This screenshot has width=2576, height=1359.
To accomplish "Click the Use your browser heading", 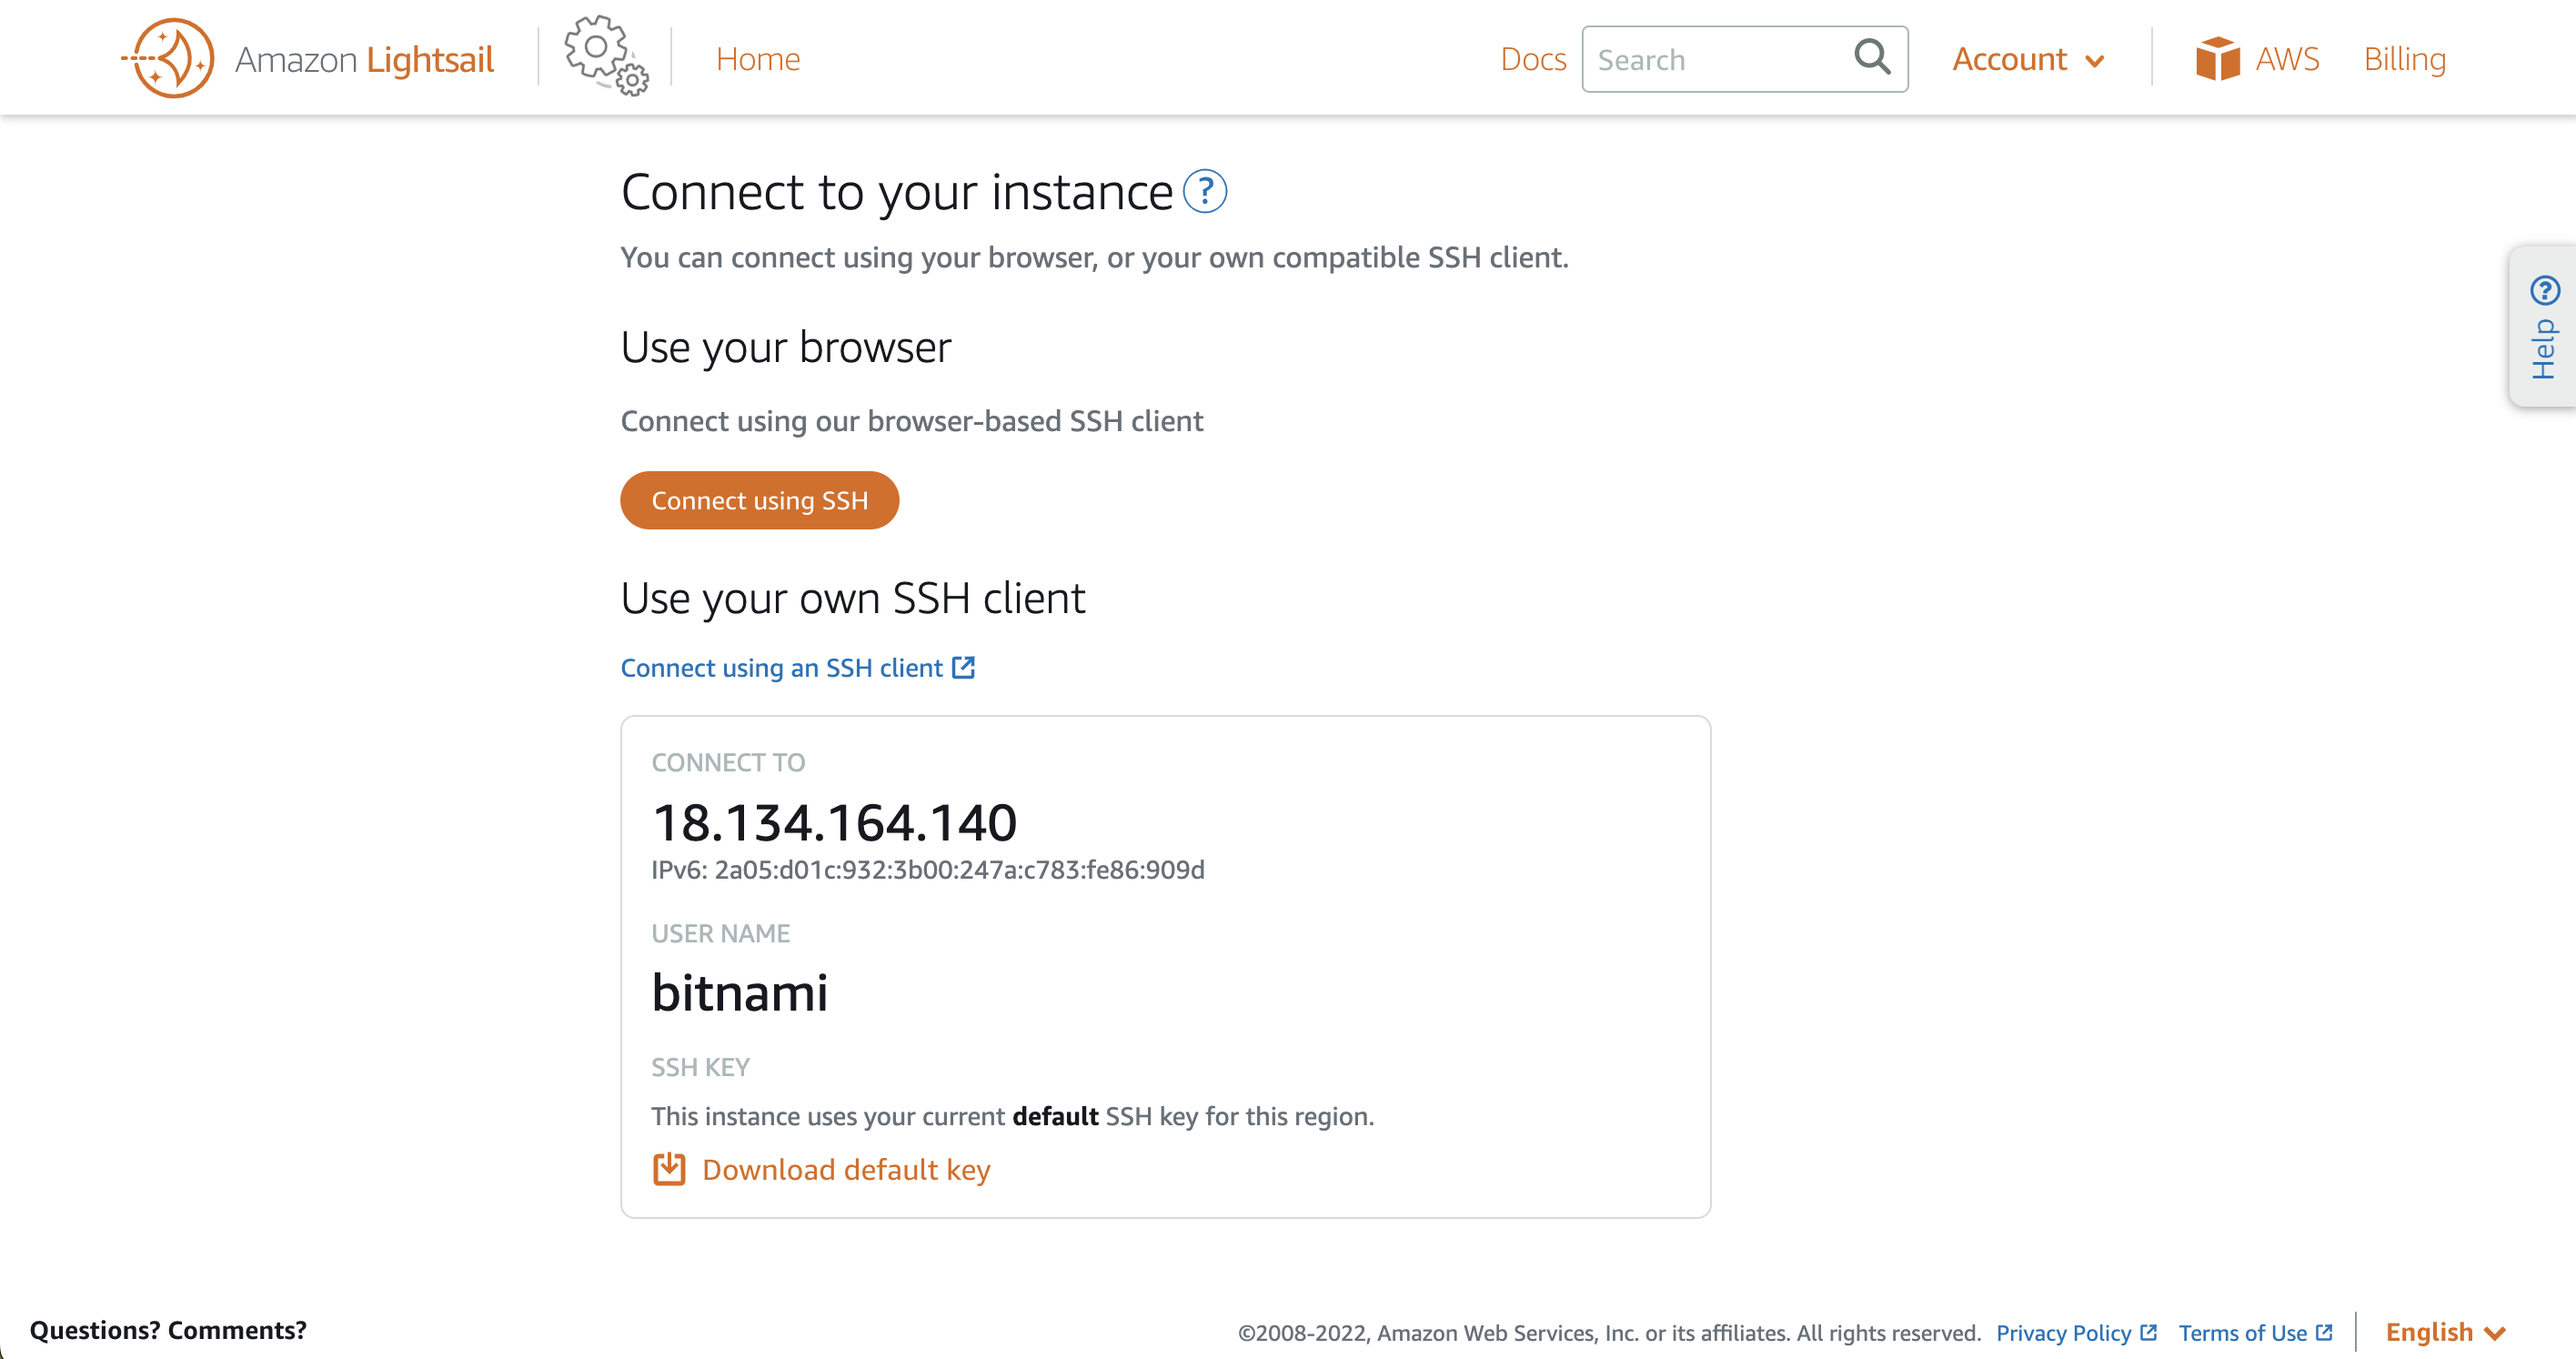I will tap(786, 347).
